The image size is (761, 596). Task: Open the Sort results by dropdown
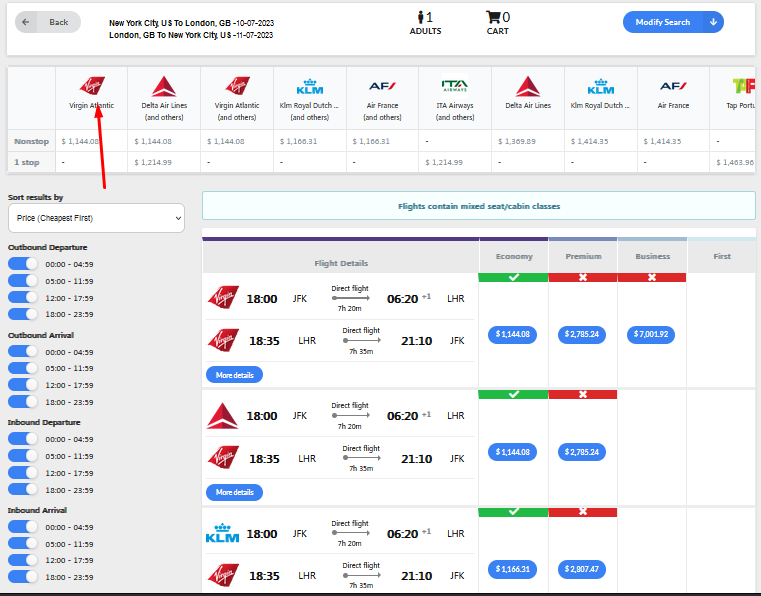coord(96,218)
